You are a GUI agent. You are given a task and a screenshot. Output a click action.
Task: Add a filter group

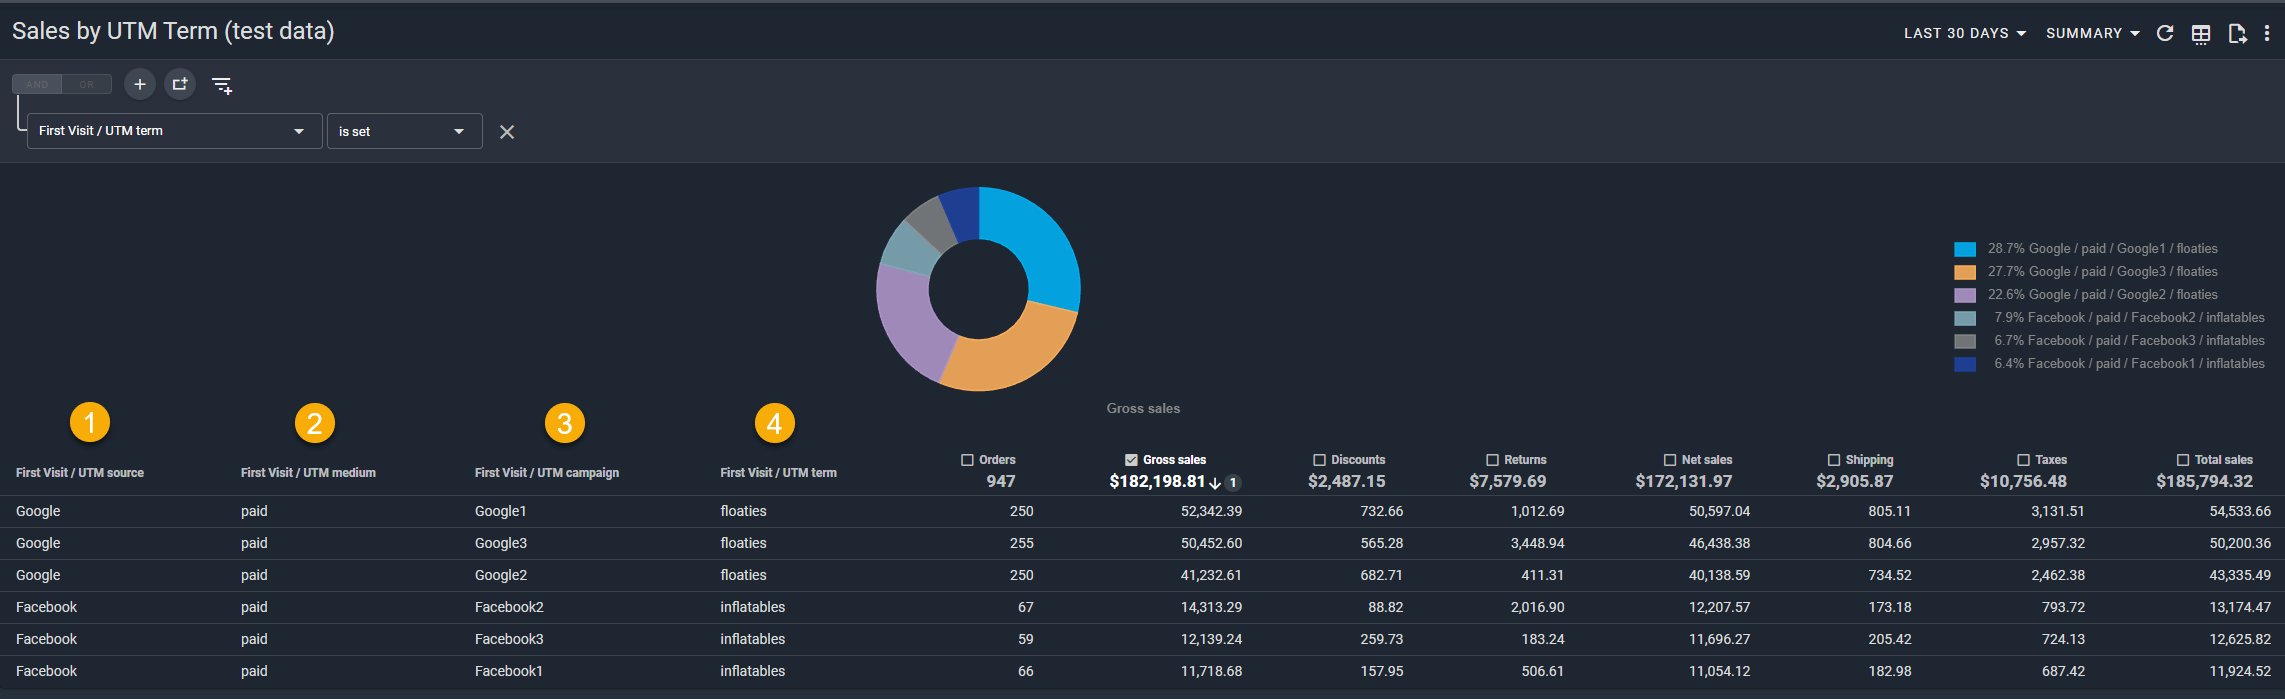(180, 85)
